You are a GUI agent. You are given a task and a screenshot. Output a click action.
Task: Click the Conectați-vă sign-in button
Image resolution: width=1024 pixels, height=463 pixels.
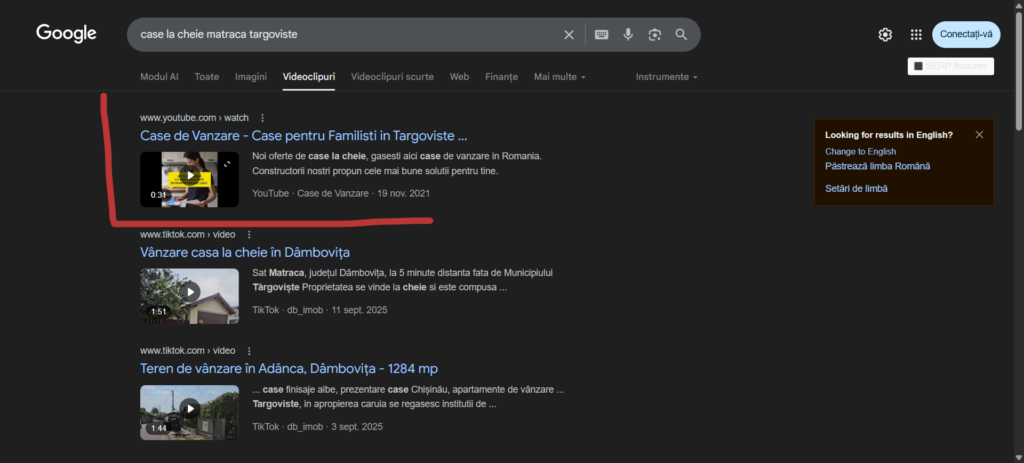[966, 35]
